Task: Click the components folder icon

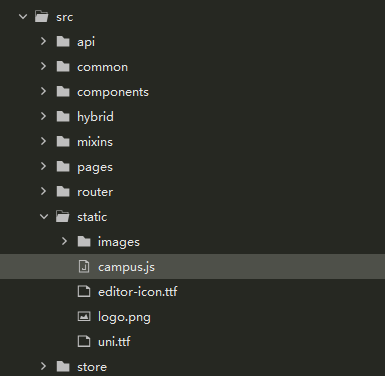Action: 63,91
